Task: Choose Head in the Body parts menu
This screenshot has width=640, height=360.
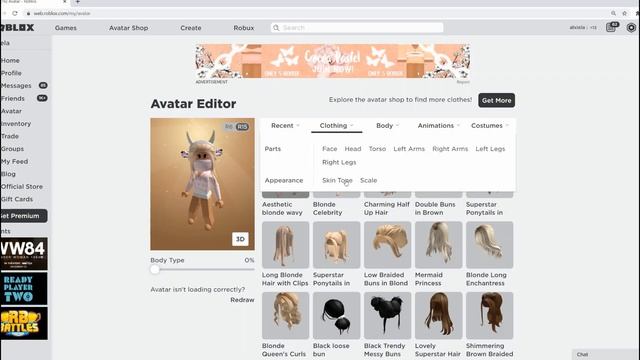Action: (x=353, y=149)
